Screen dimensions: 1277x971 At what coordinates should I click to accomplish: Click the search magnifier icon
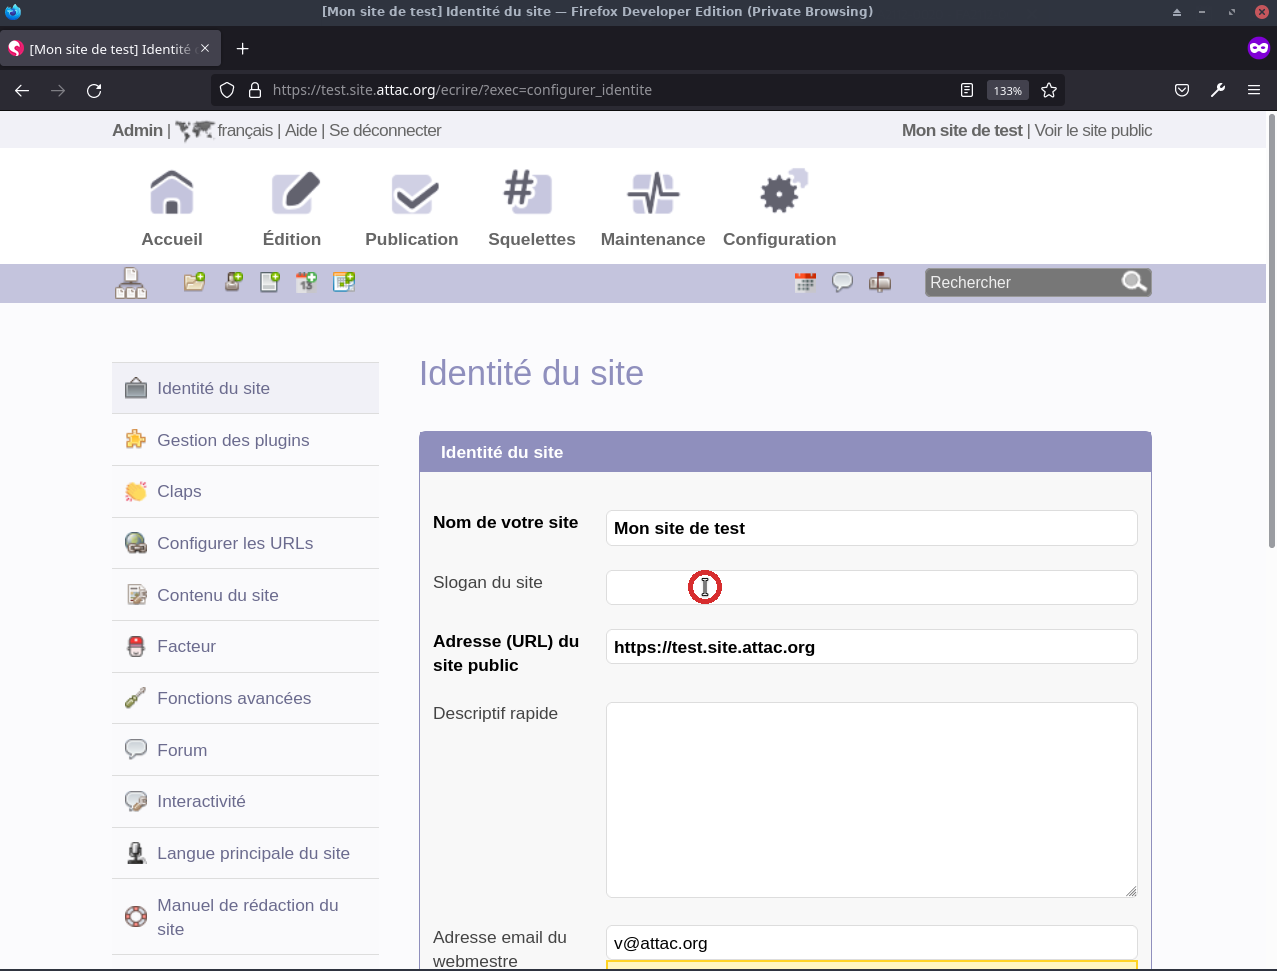click(x=1134, y=282)
